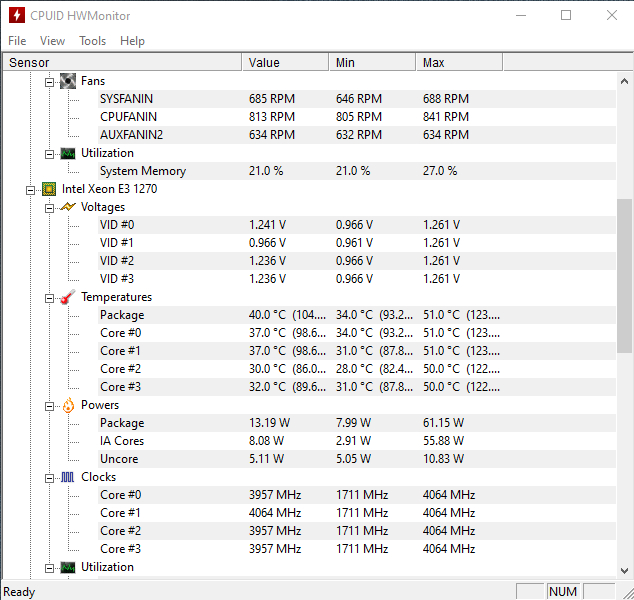Collapse the Utilization group above System Memory
The width and height of the screenshot is (634, 600).
click(x=49, y=154)
